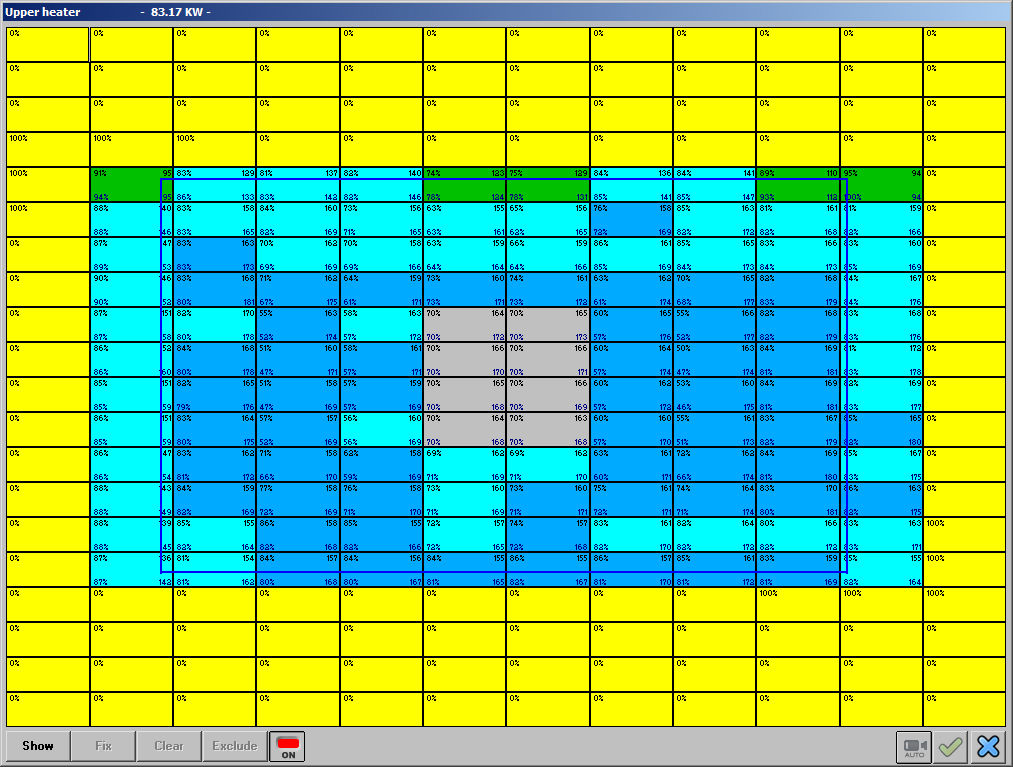Click the Fix button
Viewport: 1013px width, 767px height.
[103, 746]
